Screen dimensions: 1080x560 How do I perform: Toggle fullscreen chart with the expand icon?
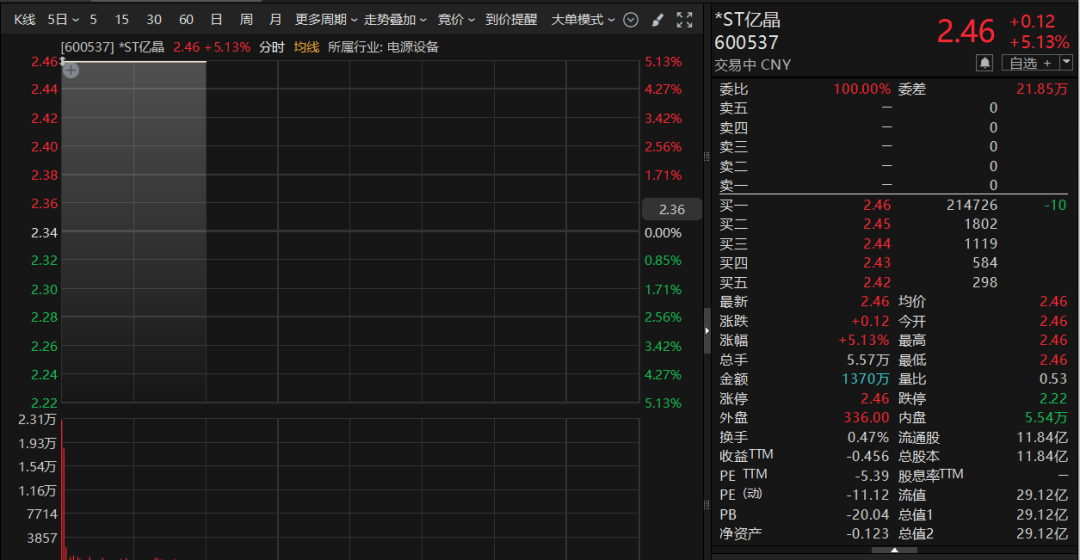[685, 20]
